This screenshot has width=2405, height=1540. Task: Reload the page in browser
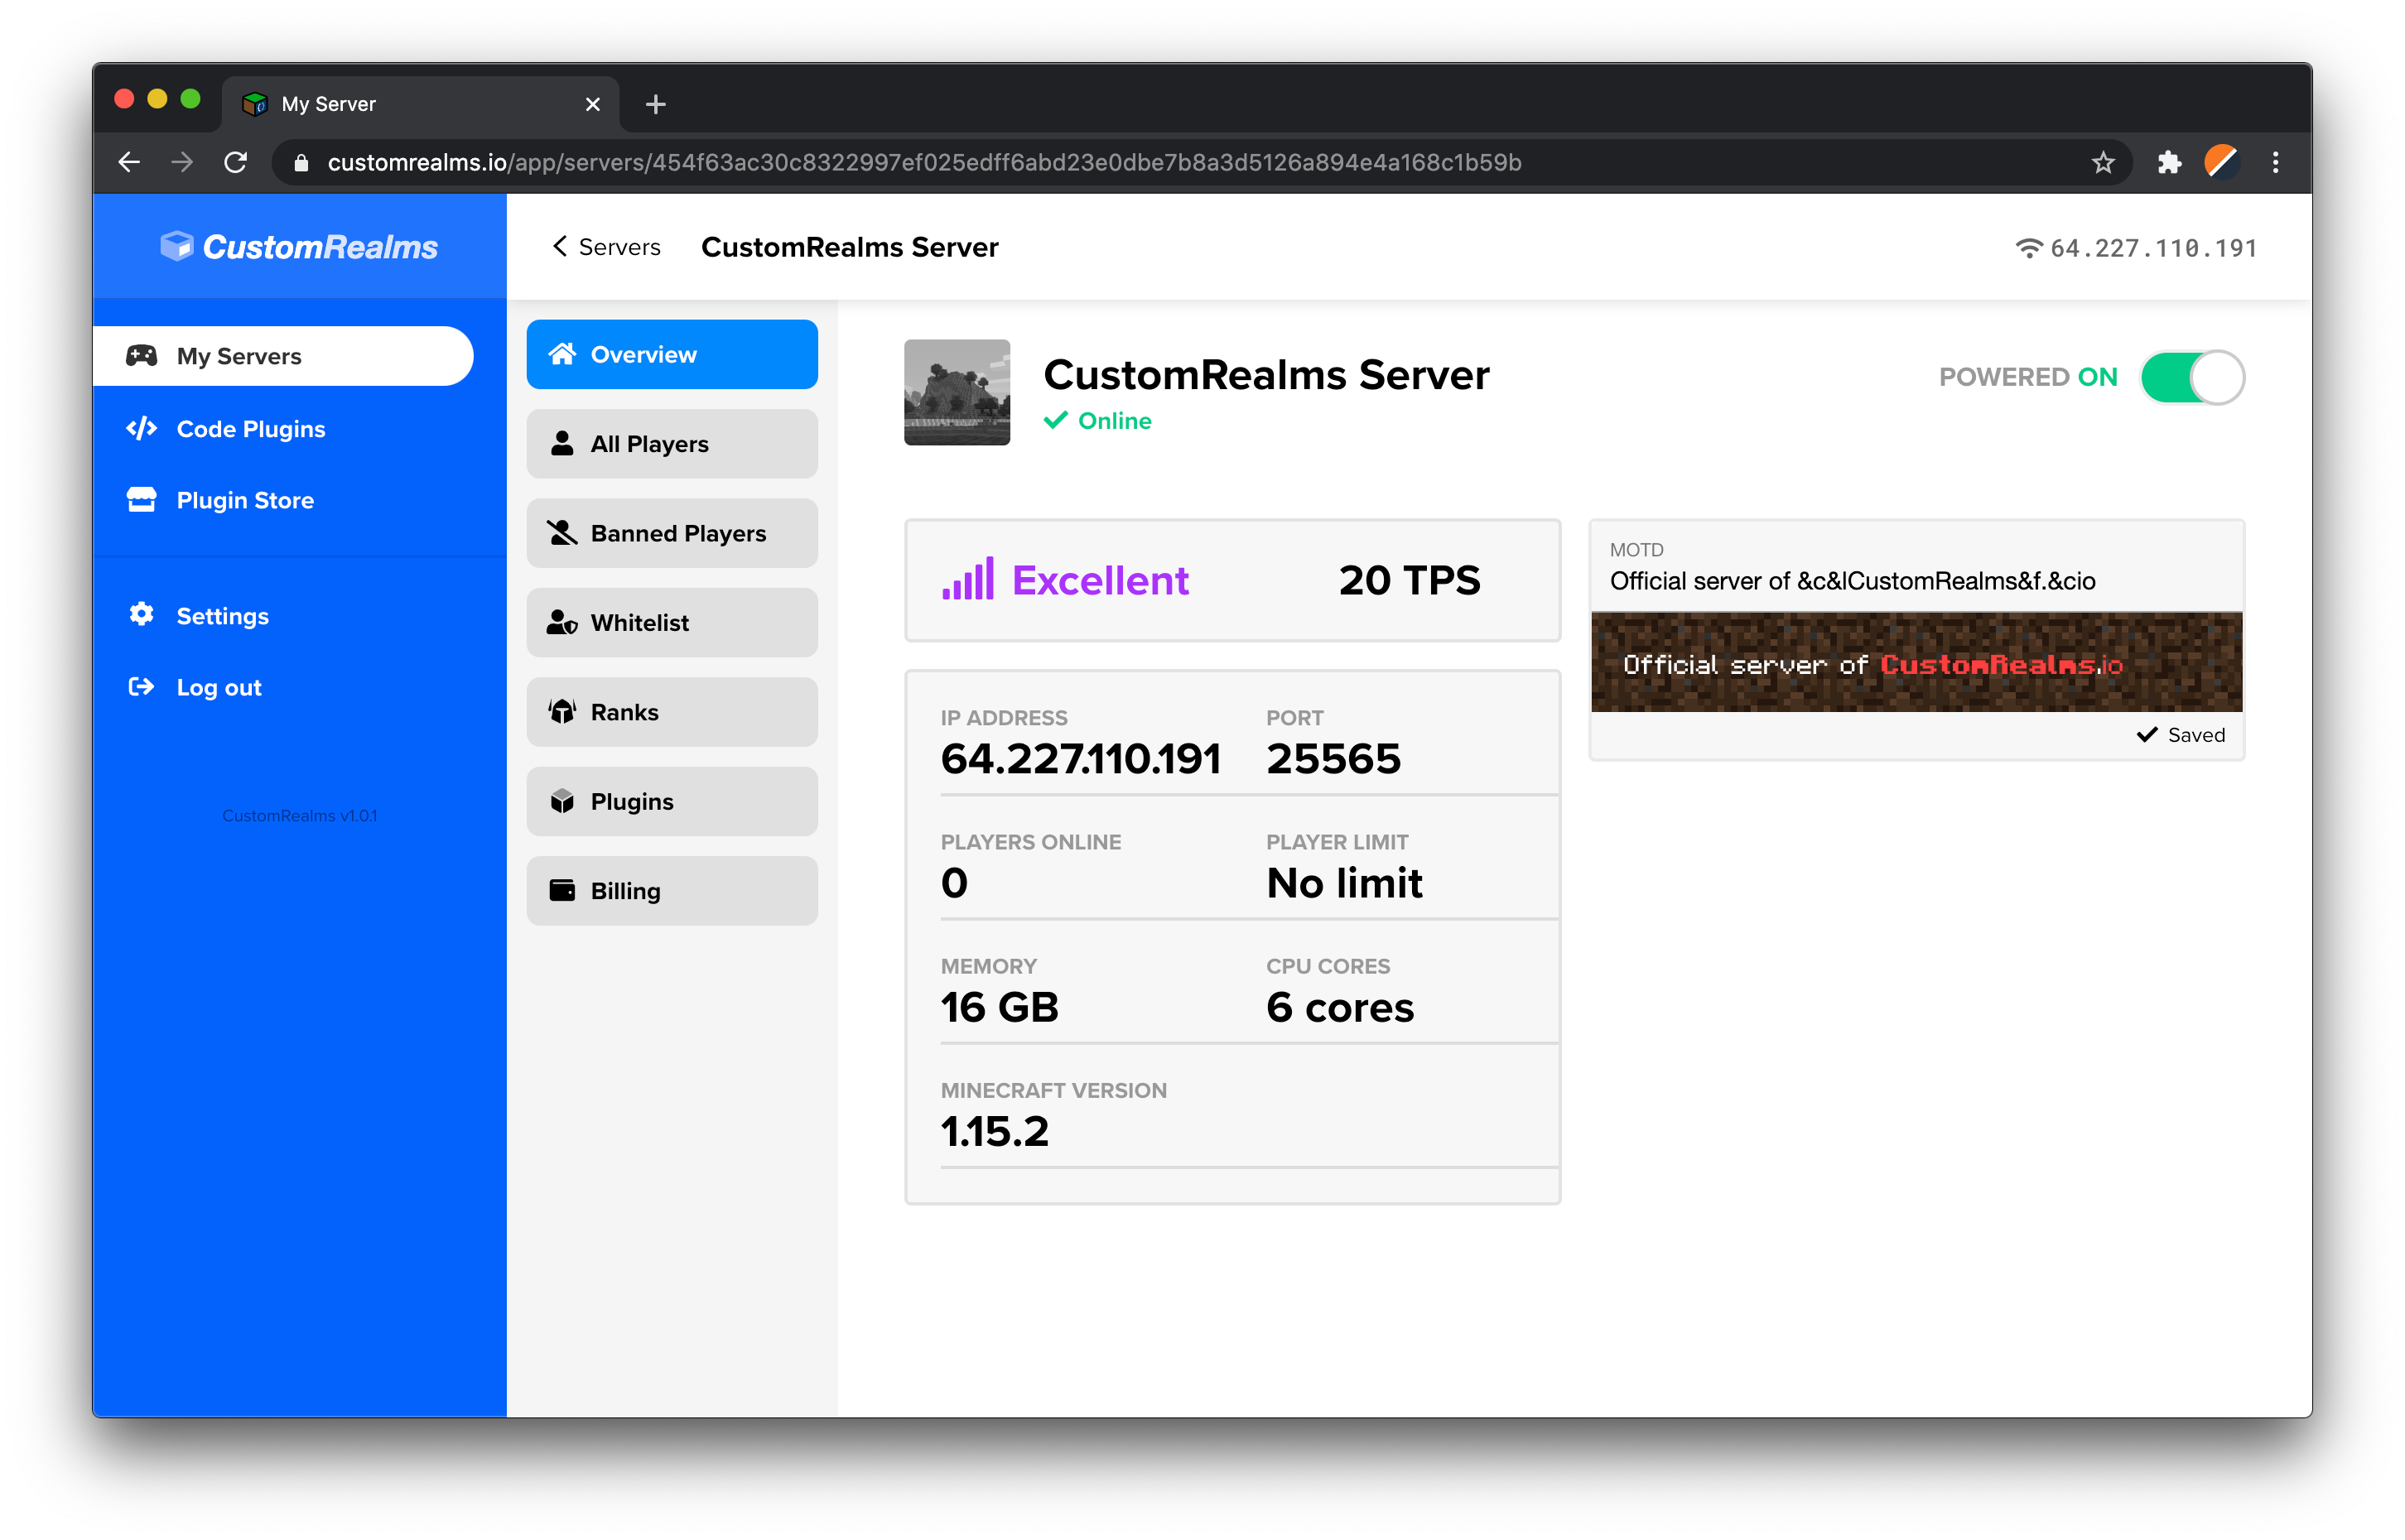coord(235,162)
